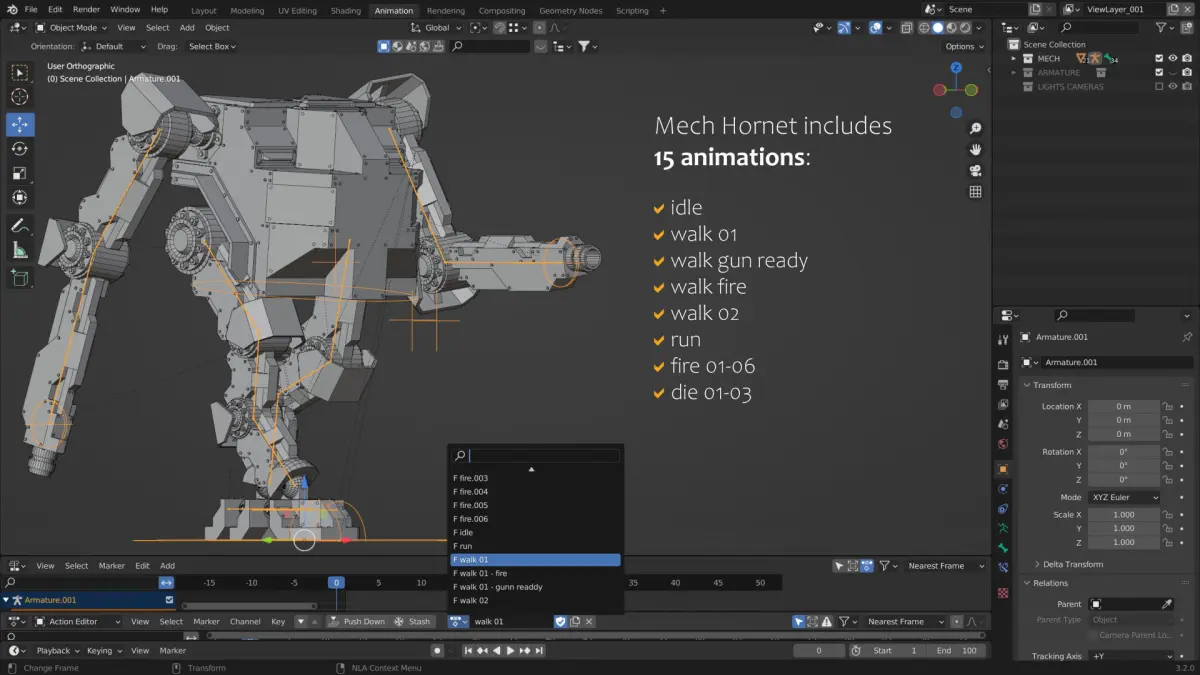1200x675 pixels.
Task: Hide the MECH collection with eye icon
Action: coord(1173,58)
